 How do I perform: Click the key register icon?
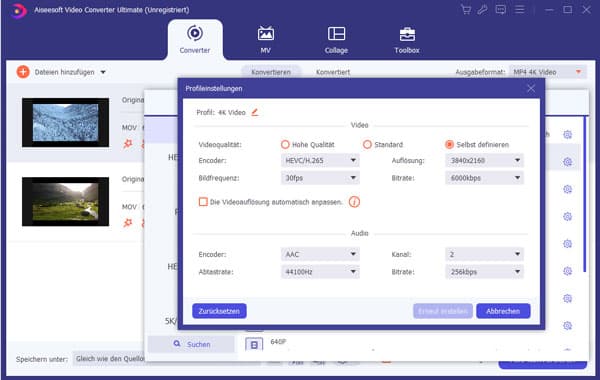click(483, 10)
